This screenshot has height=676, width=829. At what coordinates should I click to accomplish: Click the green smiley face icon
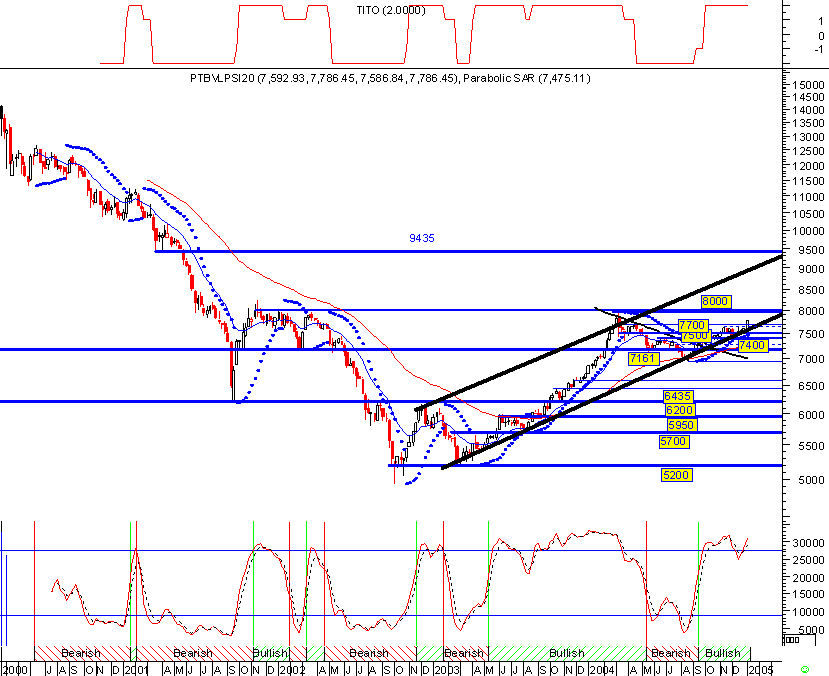(x=805, y=669)
